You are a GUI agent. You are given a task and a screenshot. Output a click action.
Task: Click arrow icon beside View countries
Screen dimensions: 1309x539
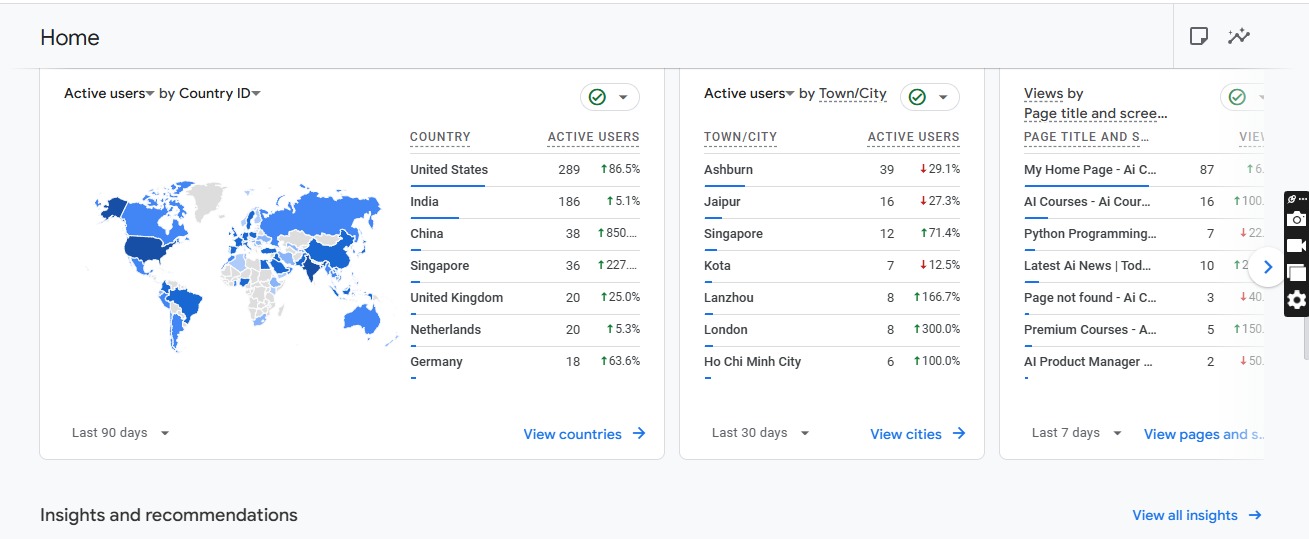pyautogui.click(x=639, y=434)
